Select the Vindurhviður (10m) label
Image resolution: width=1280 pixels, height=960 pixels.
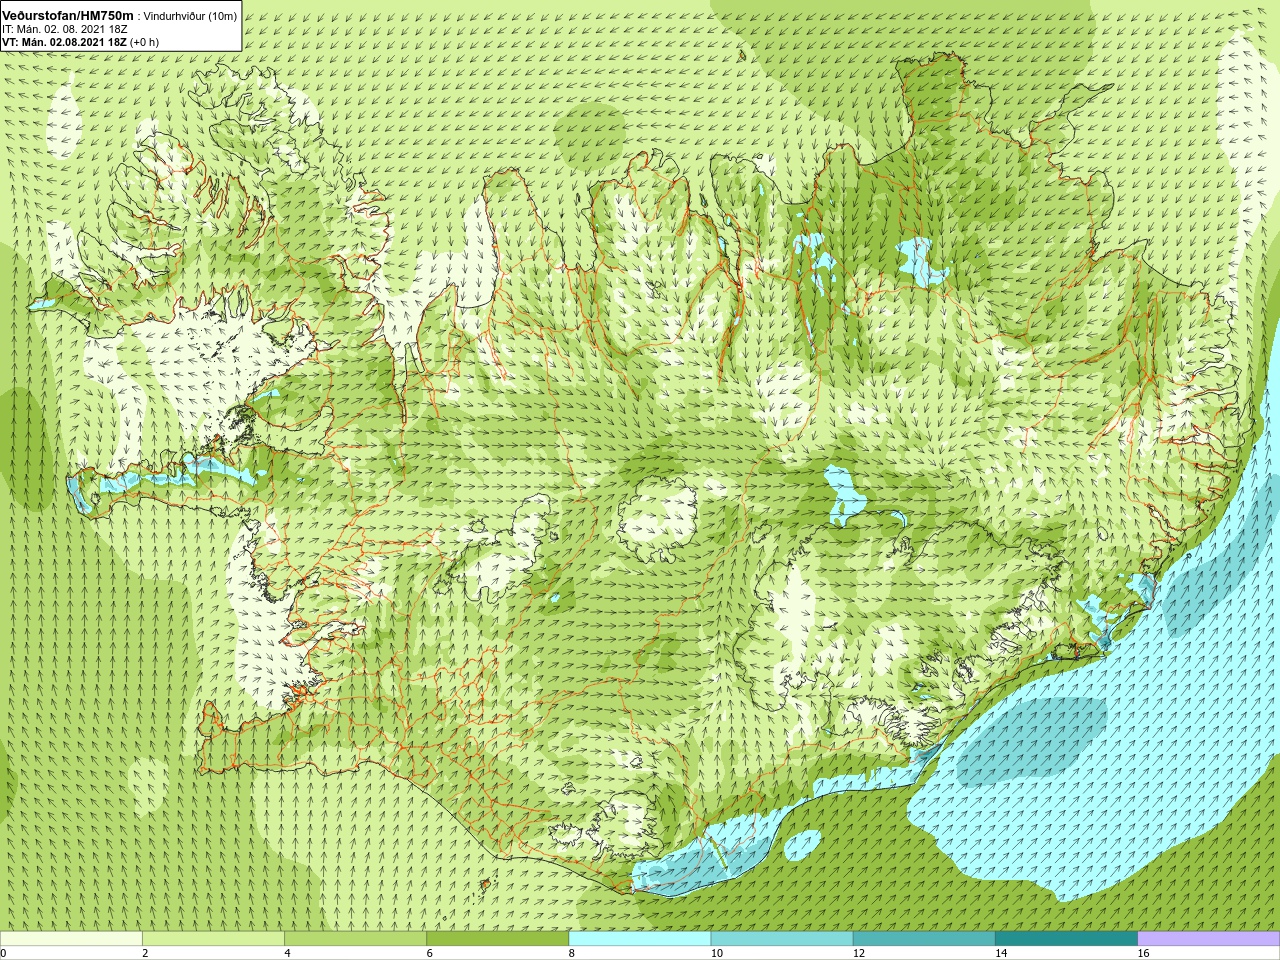[x=190, y=16]
